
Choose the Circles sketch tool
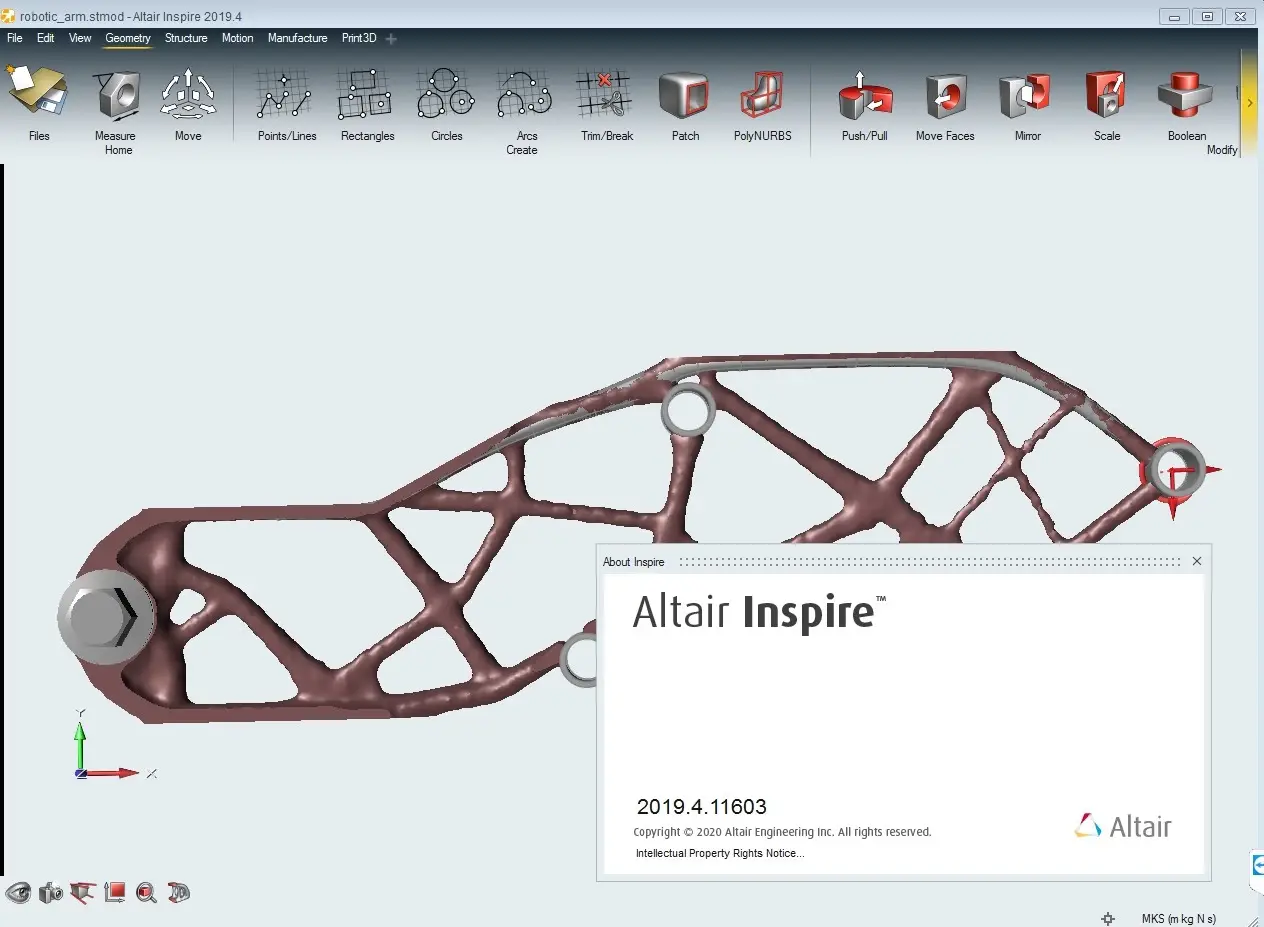pos(446,95)
